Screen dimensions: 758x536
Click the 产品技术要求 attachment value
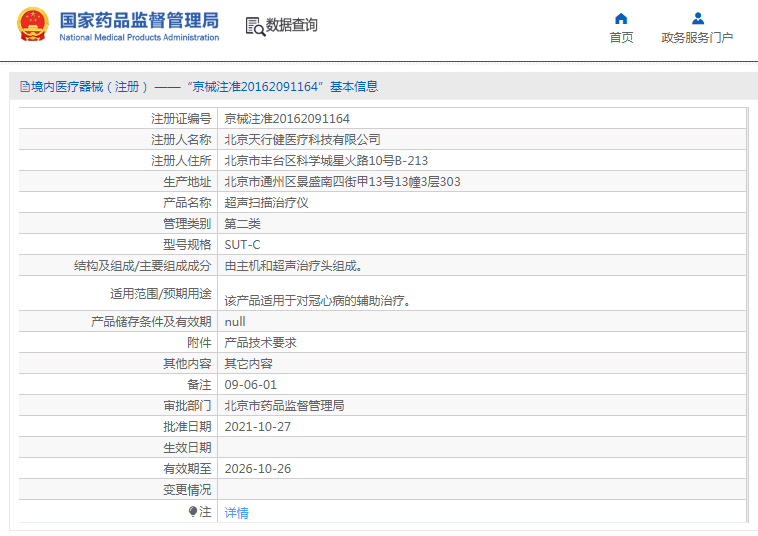(x=260, y=343)
